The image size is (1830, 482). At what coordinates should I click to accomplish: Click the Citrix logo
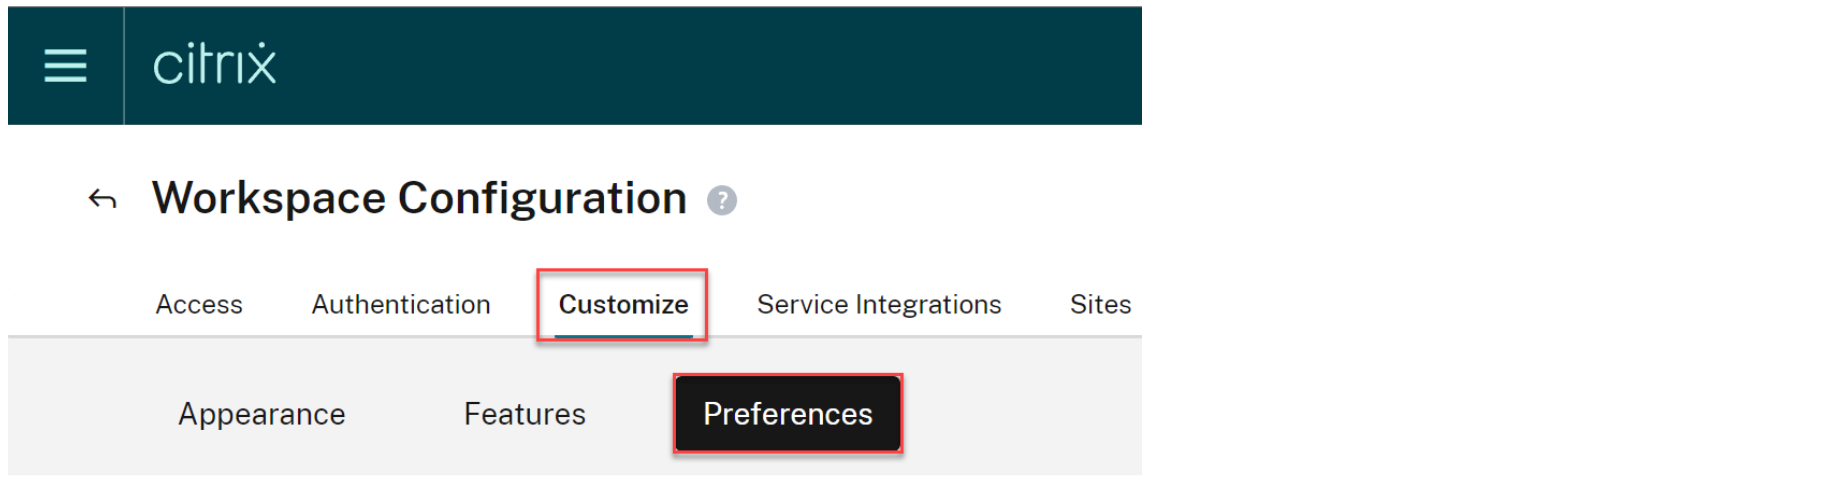point(214,65)
